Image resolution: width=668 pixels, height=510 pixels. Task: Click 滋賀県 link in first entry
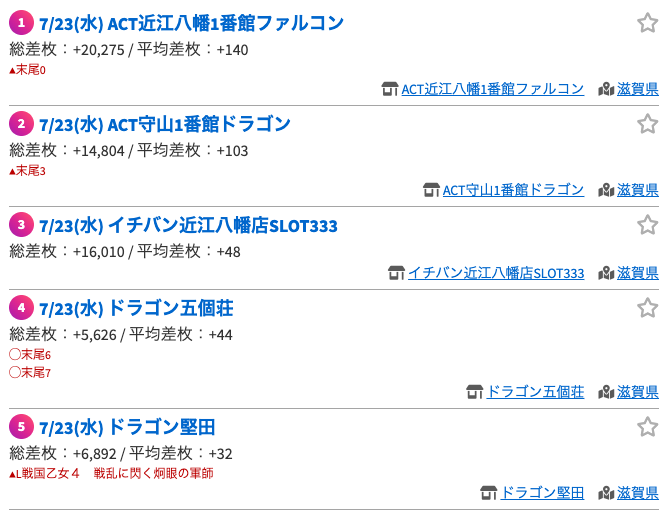638,89
